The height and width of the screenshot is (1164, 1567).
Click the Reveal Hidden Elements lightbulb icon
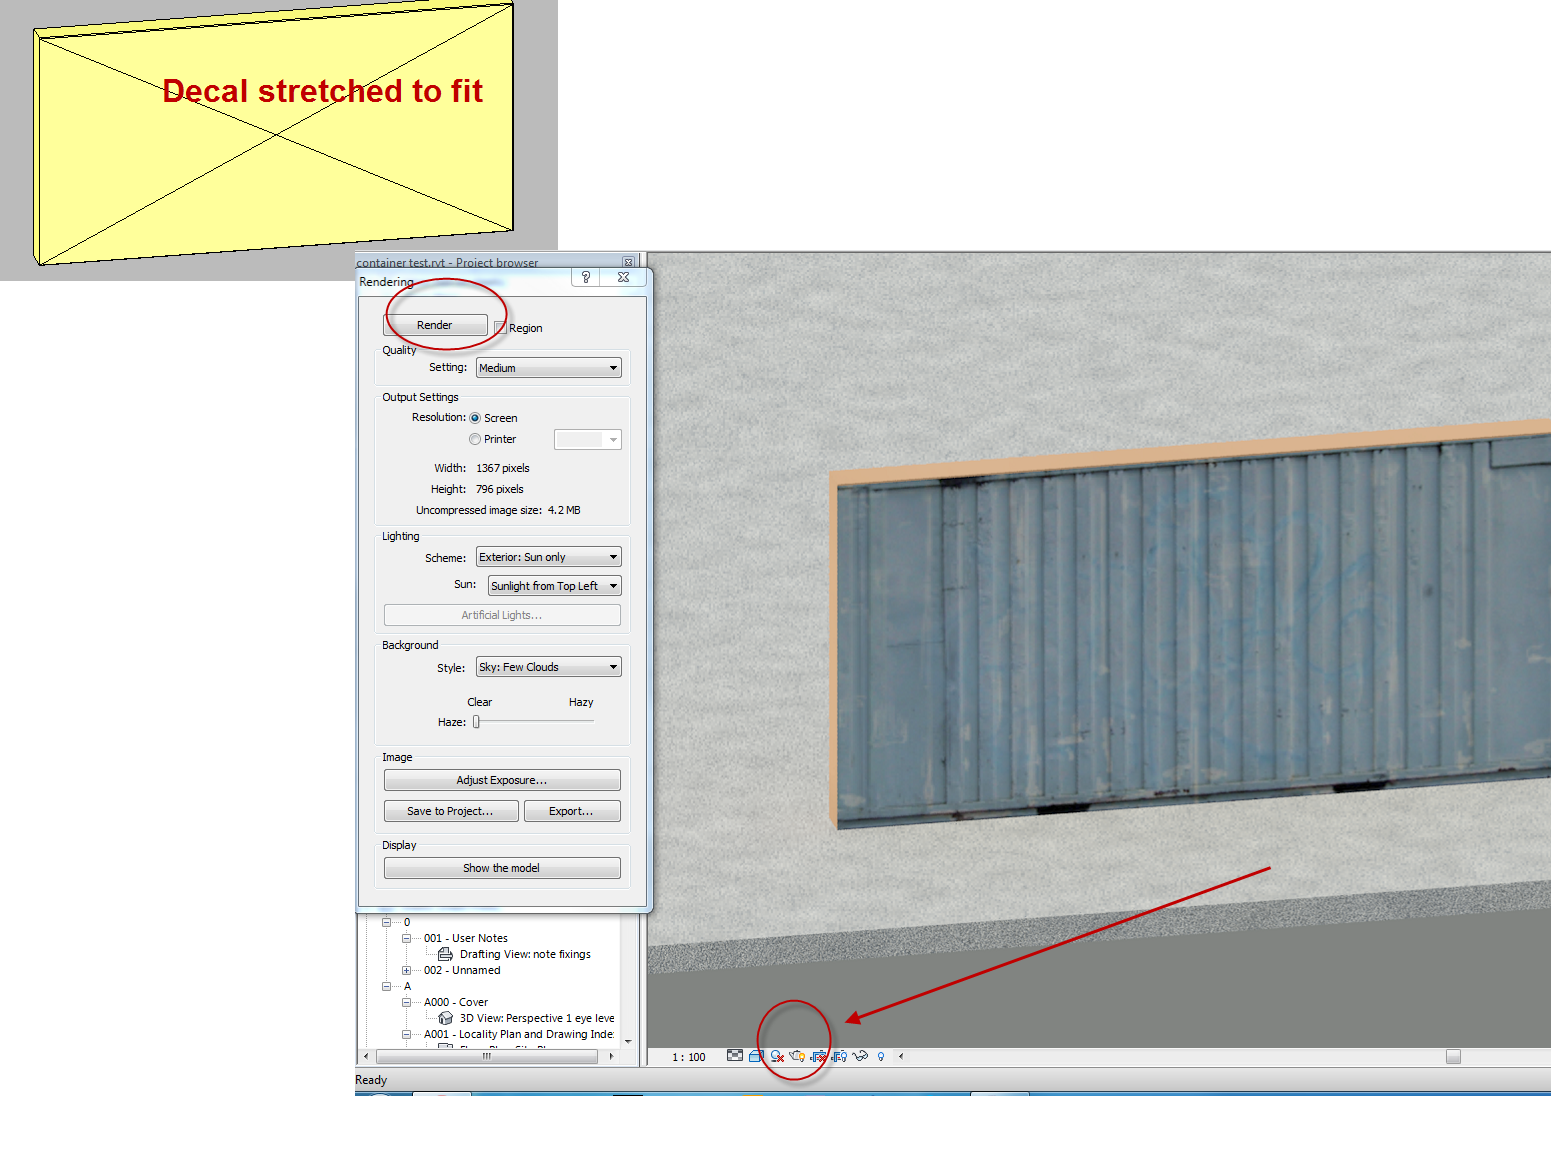(881, 1056)
